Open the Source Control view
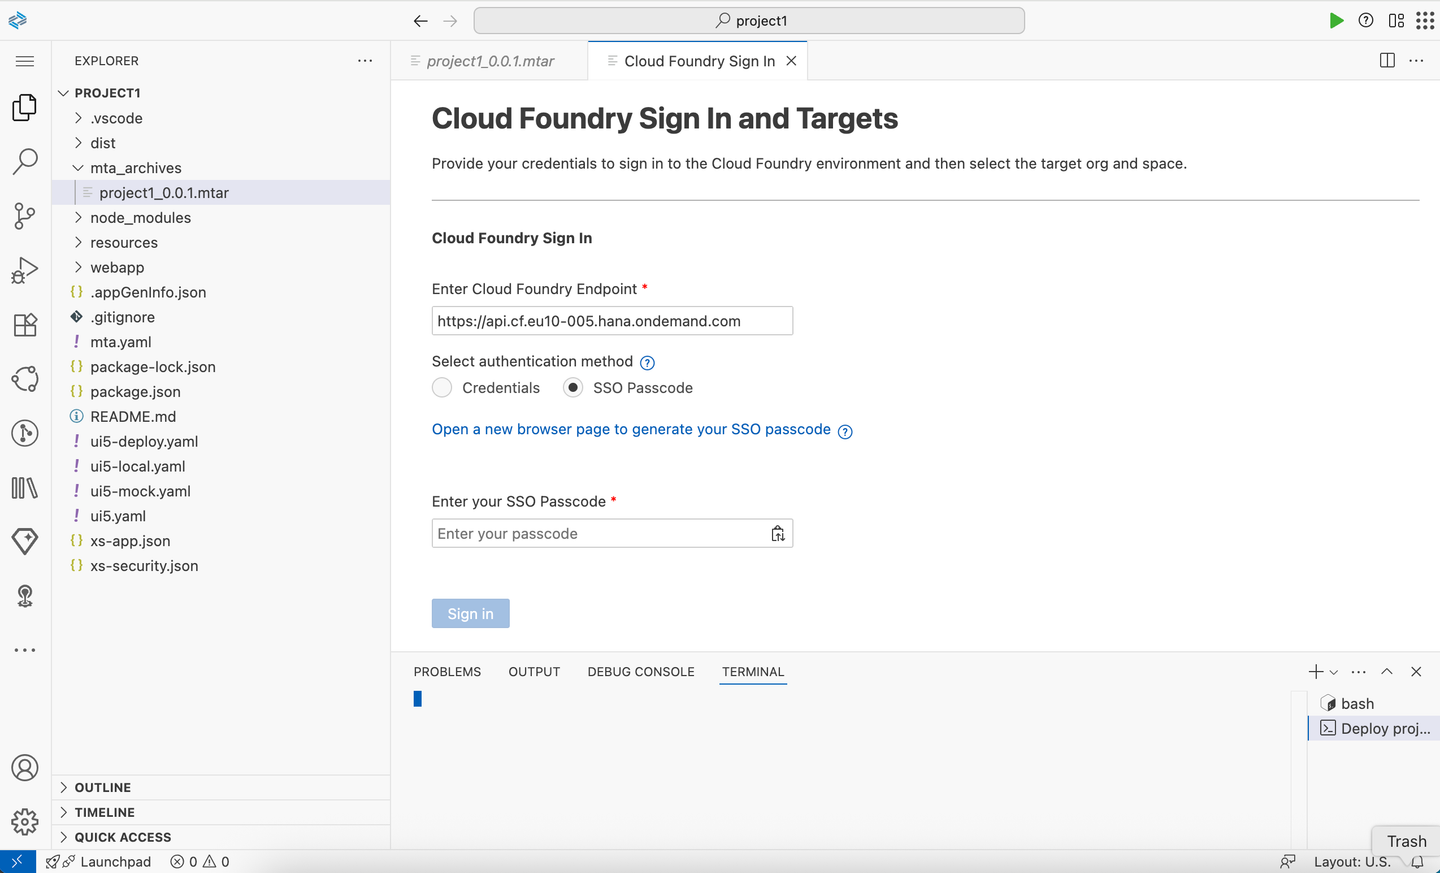Viewport: 1440px width, 873px height. point(25,216)
